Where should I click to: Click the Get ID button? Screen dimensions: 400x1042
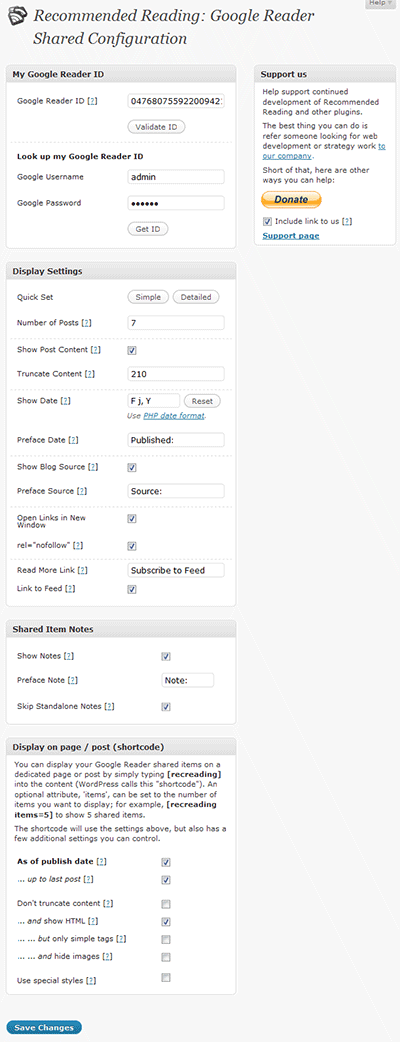pyautogui.click(x=148, y=229)
